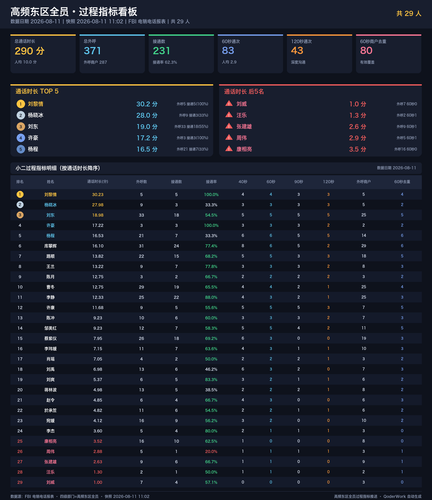Click the red 1.30 duration cell
This screenshot has width=432, height=500.
[98, 472]
